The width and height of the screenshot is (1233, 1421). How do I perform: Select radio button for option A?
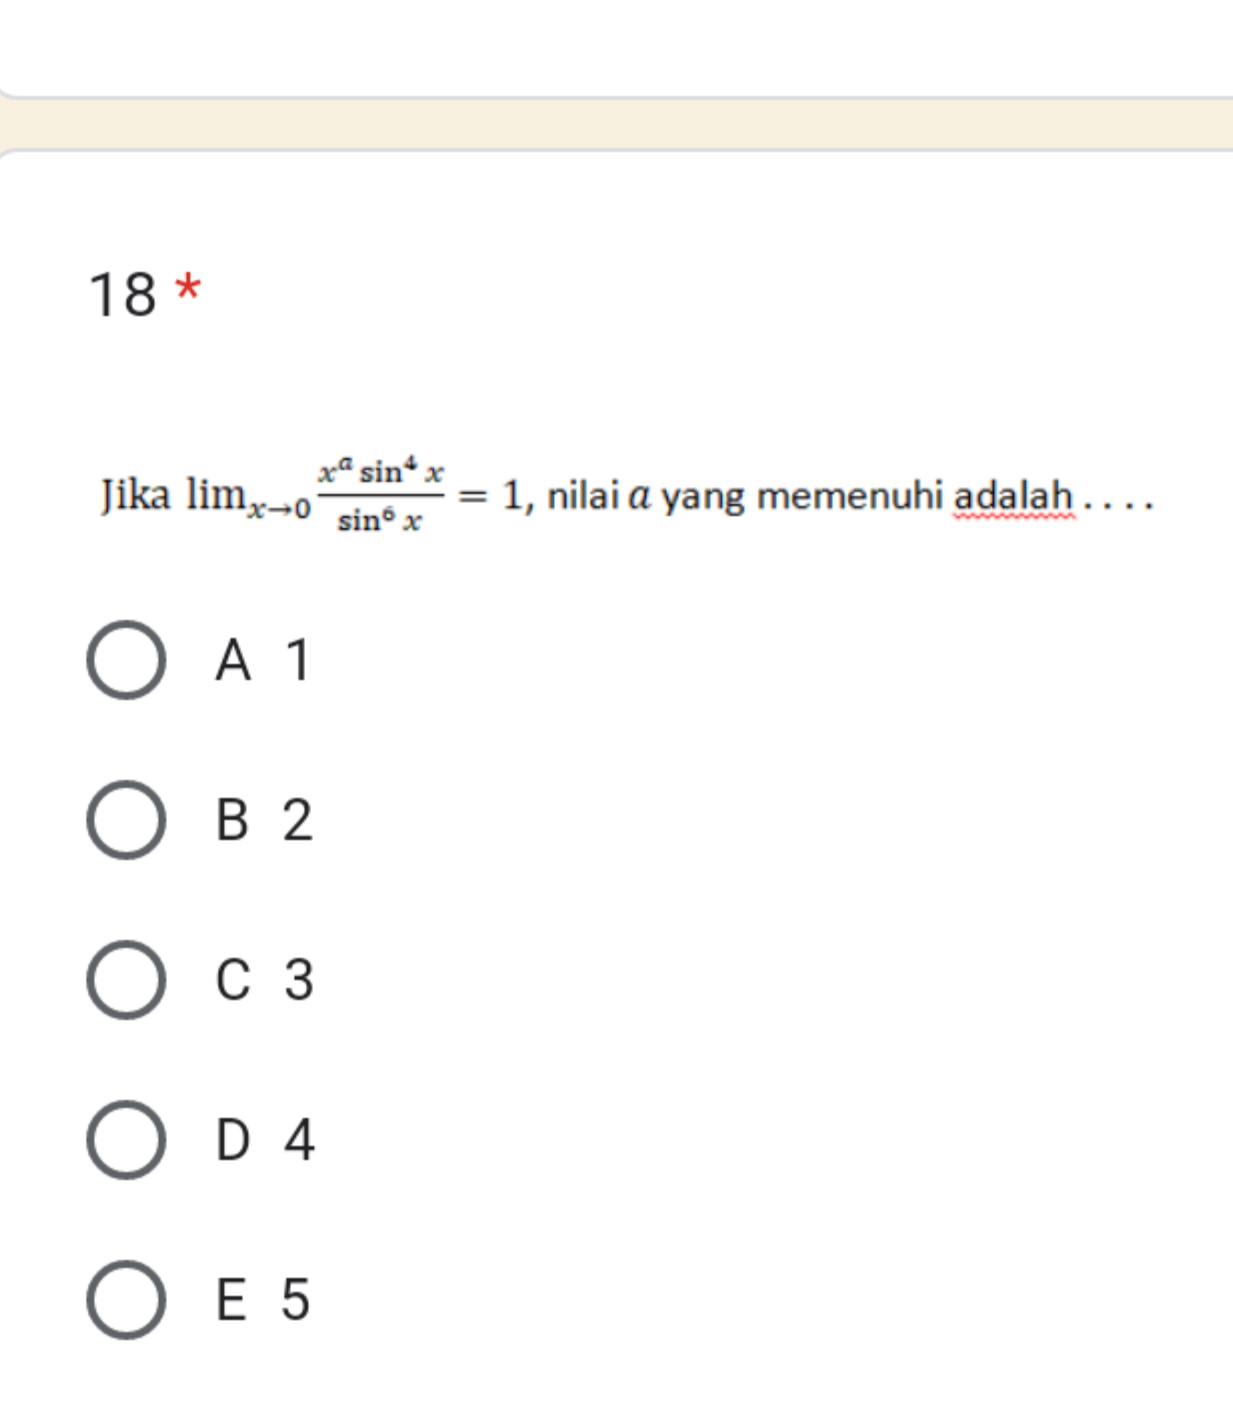126,660
